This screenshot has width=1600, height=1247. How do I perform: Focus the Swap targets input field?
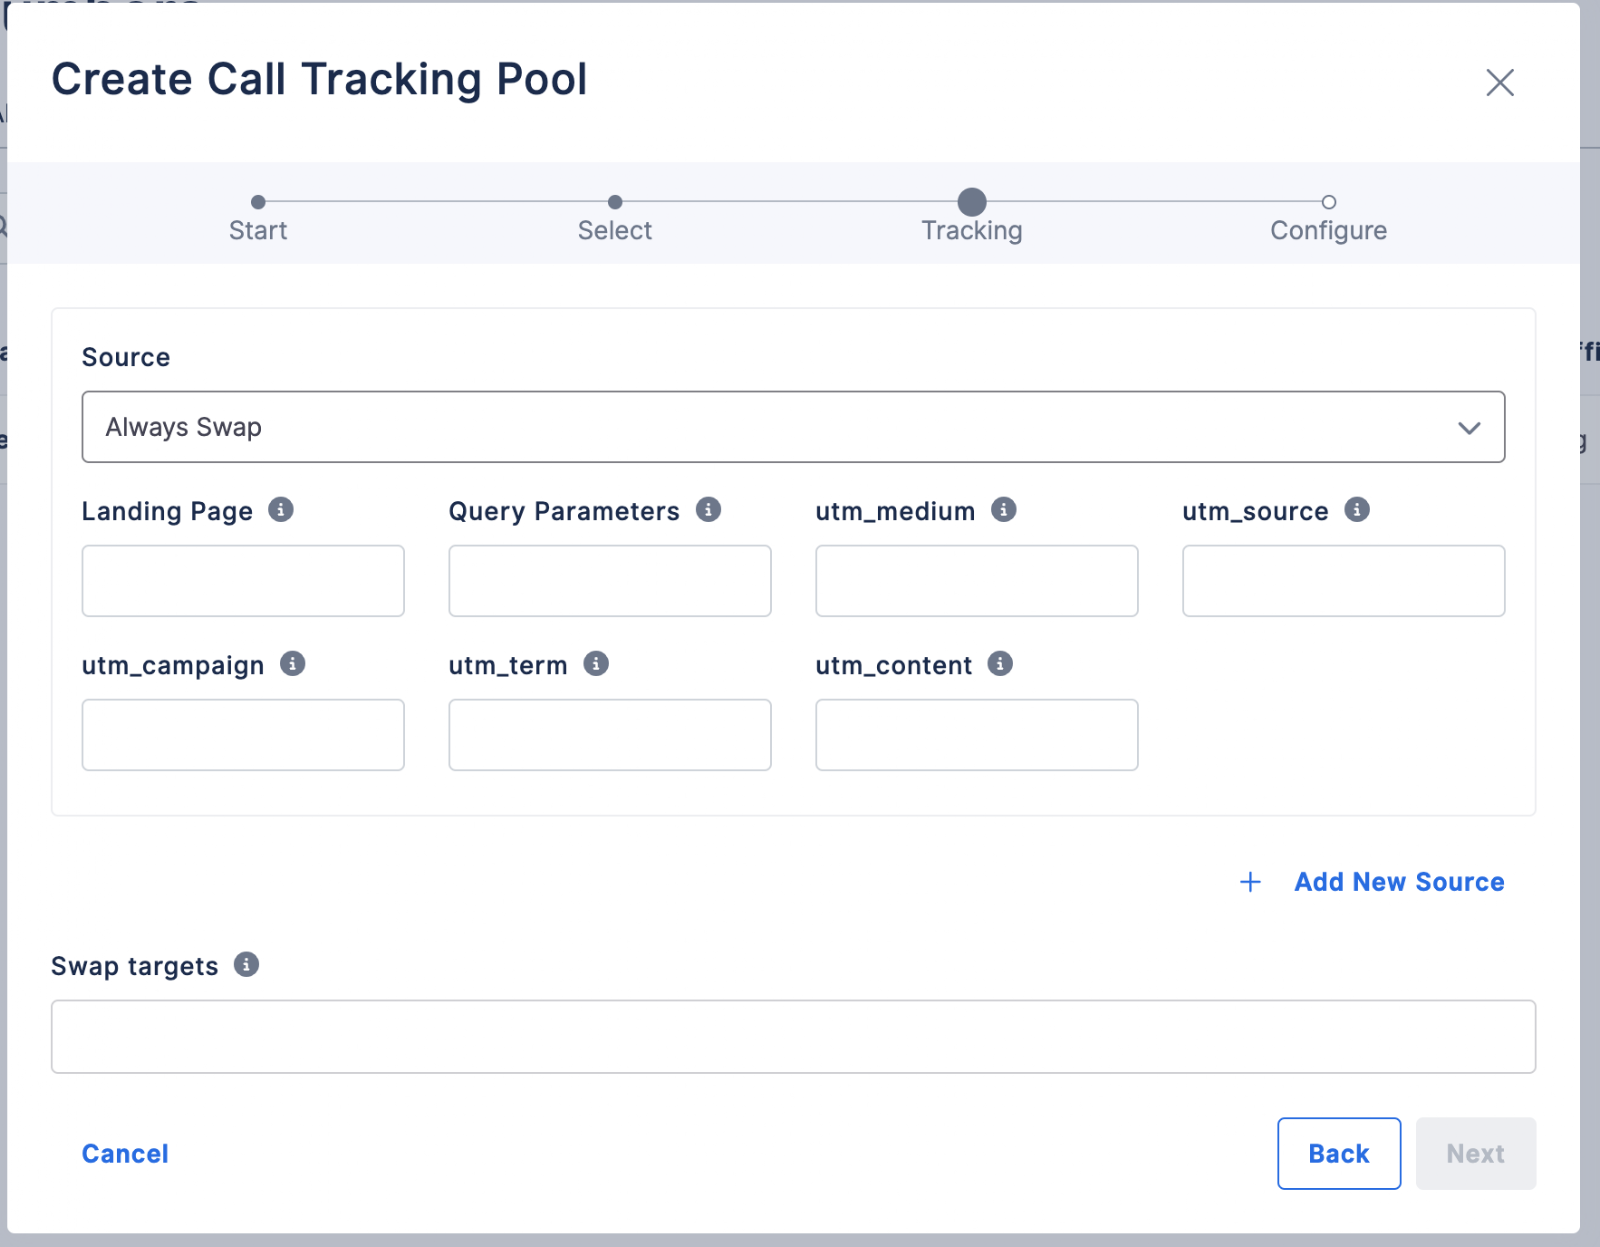tap(793, 1037)
